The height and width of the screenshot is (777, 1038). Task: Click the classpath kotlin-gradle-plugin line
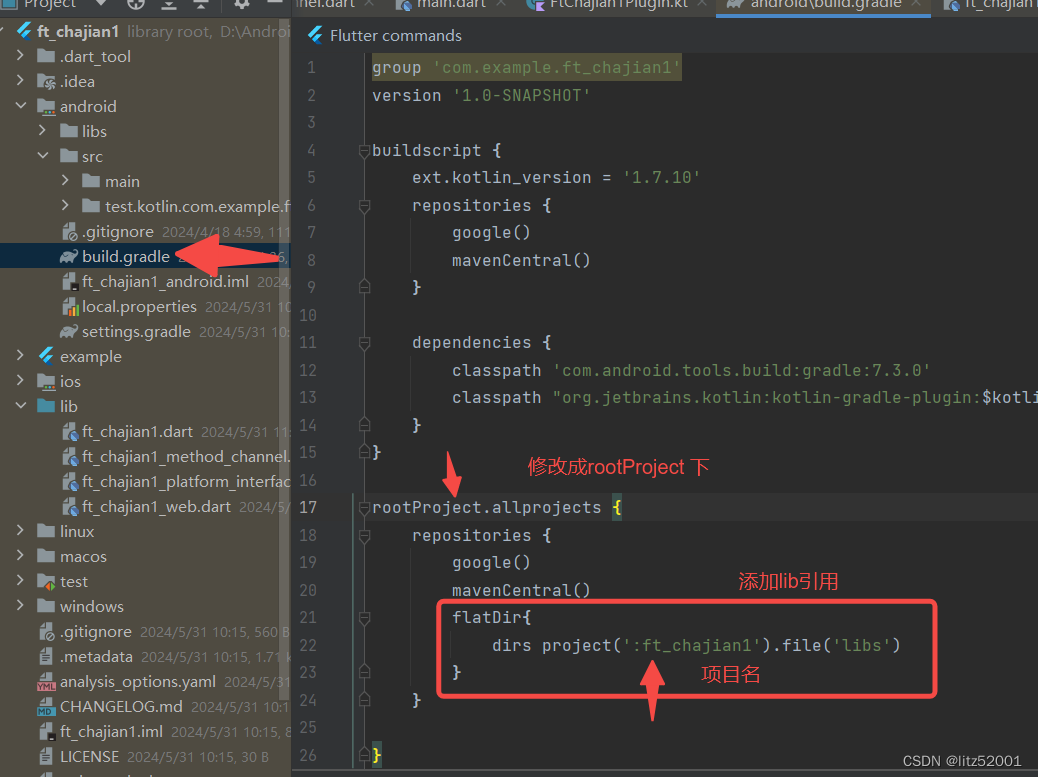tap(745, 397)
